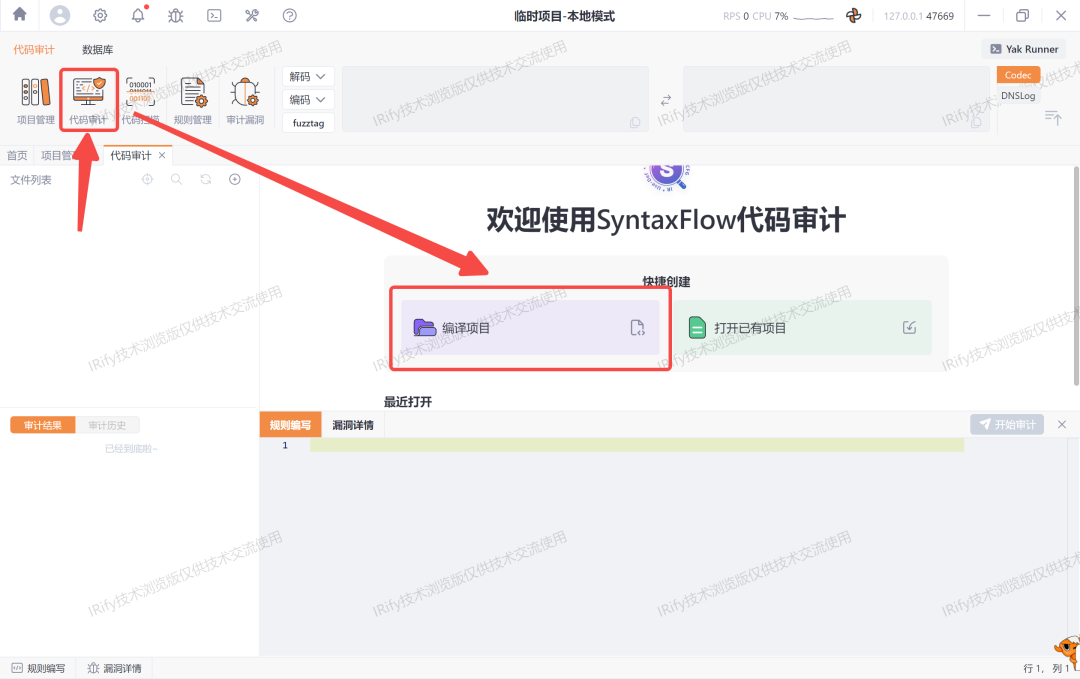Expand the 编码 dropdown

(x=308, y=100)
